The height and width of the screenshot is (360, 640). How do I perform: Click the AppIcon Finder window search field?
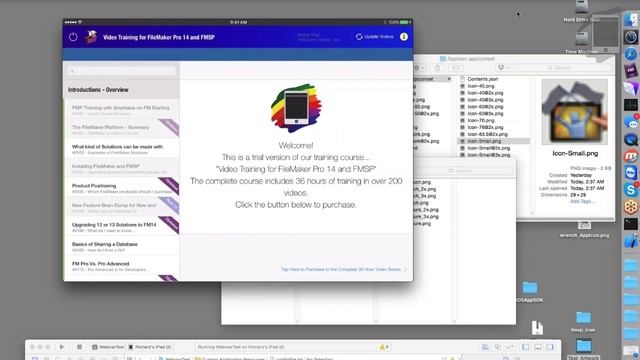[x=563, y=67]
